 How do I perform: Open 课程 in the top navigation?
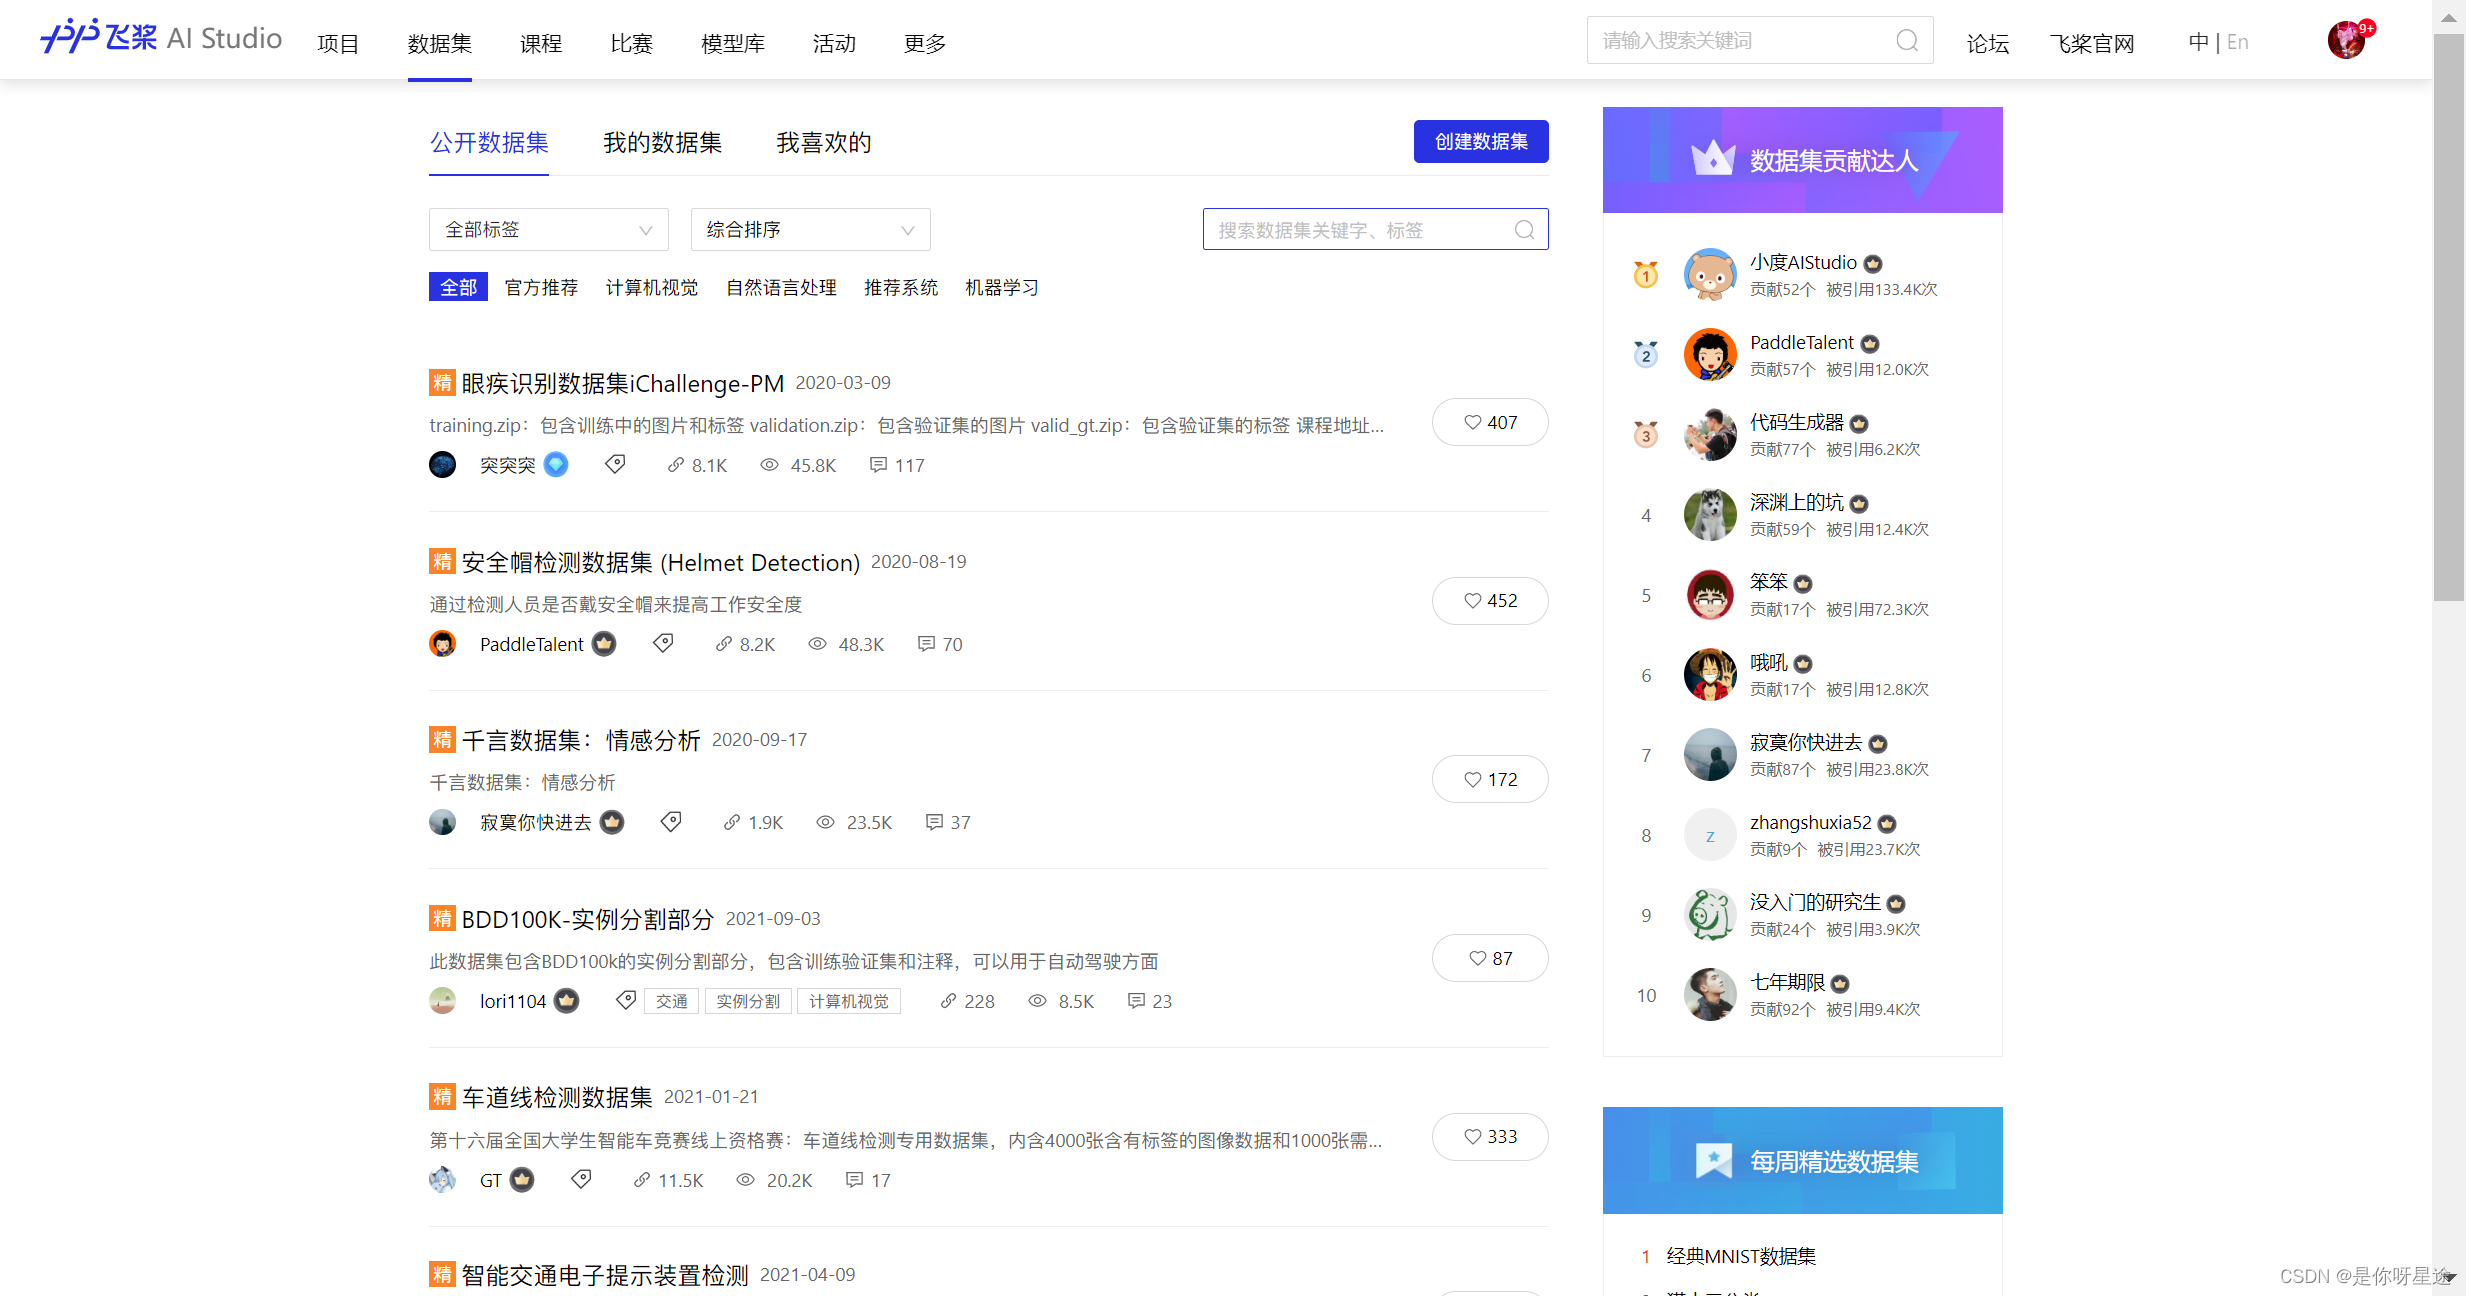tap(541, 43)
